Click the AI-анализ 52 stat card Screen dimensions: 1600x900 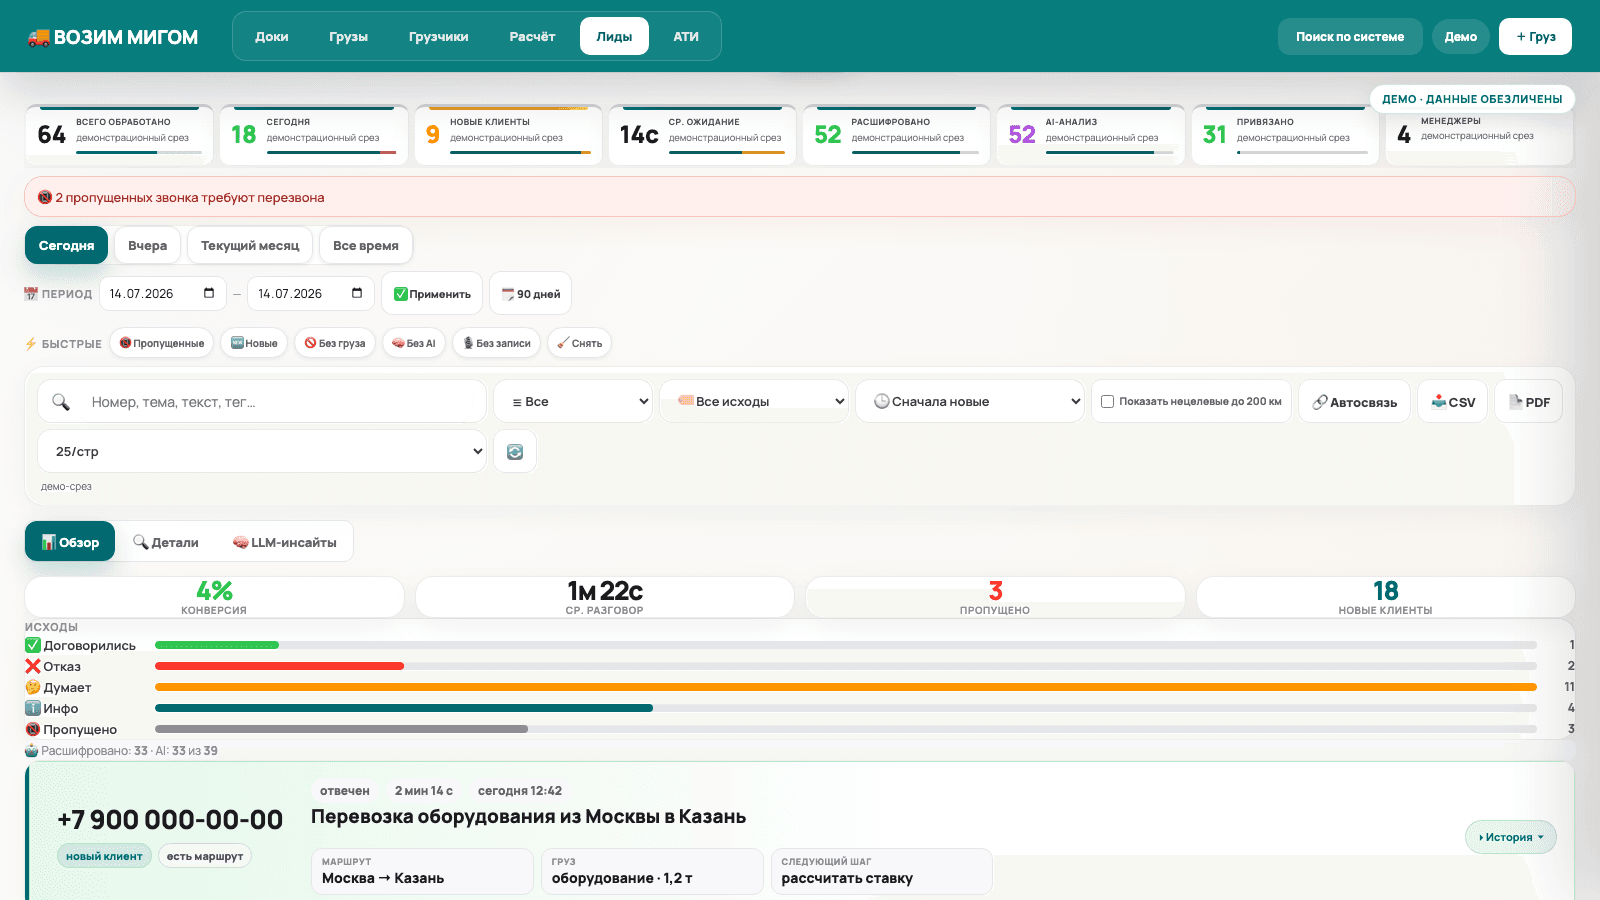(1091, 134)
